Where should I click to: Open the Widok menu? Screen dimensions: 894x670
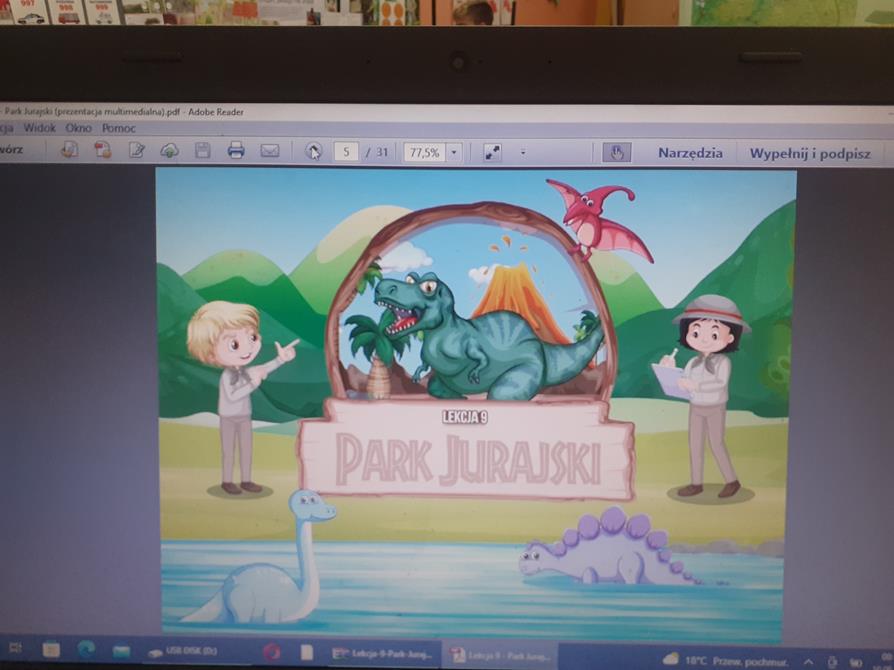point(40,128)
